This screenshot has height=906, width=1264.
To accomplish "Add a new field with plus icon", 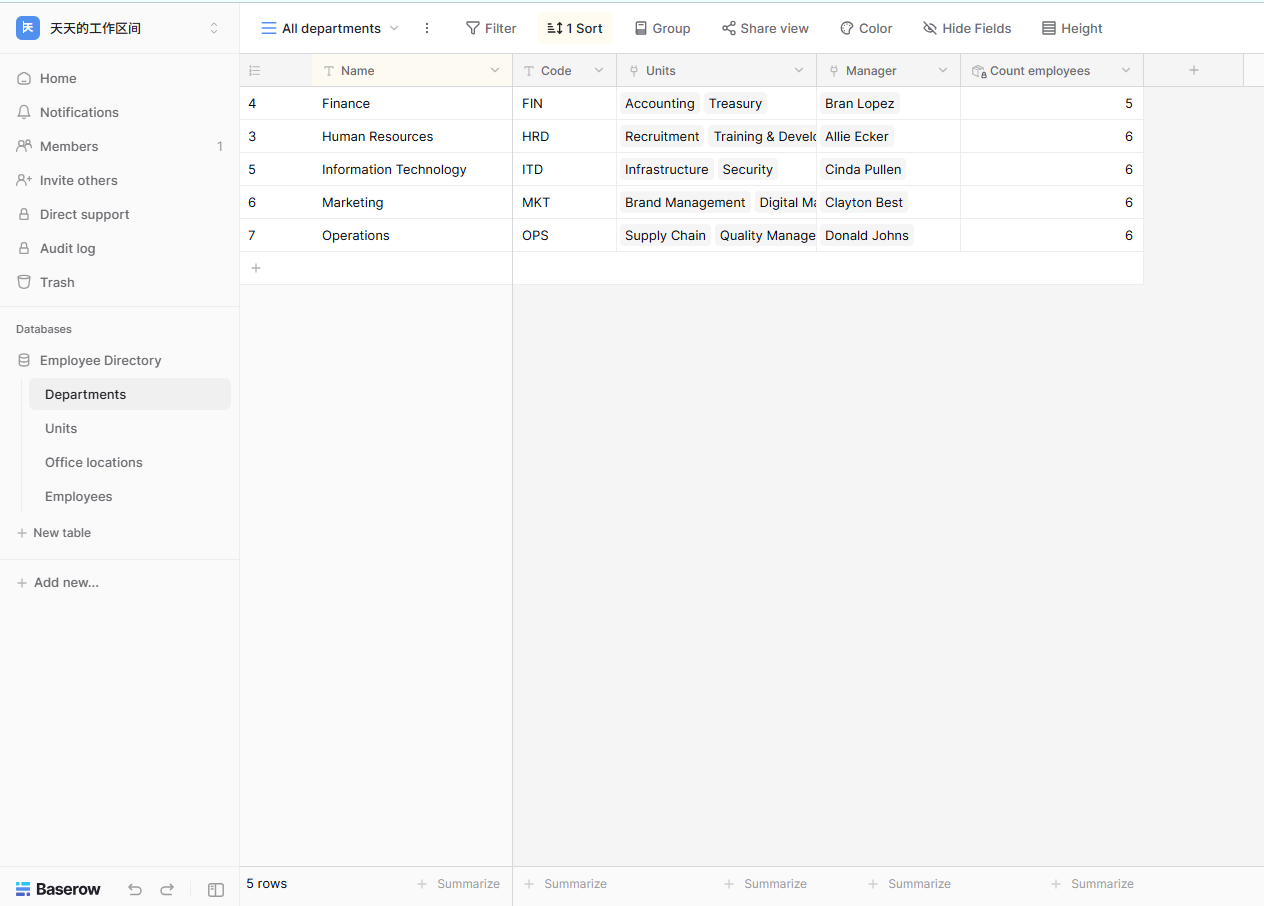I will coord(1194,70).
